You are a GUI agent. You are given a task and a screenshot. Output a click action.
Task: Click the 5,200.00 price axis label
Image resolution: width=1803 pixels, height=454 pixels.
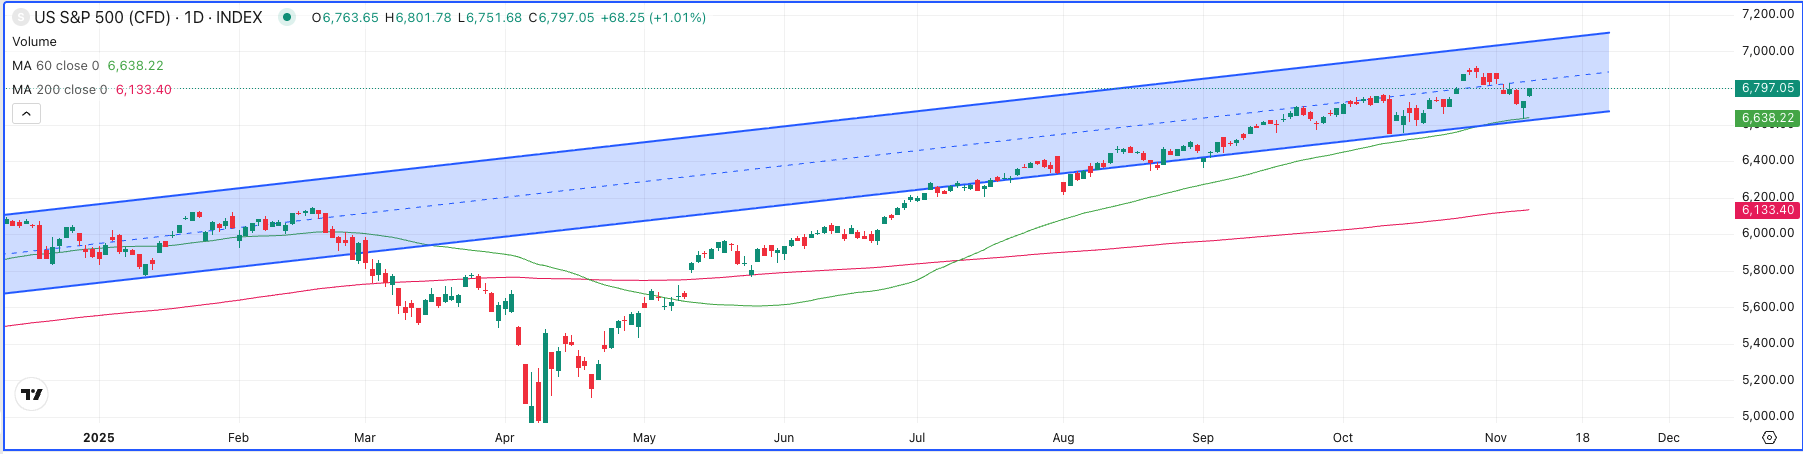point(1767,379)
